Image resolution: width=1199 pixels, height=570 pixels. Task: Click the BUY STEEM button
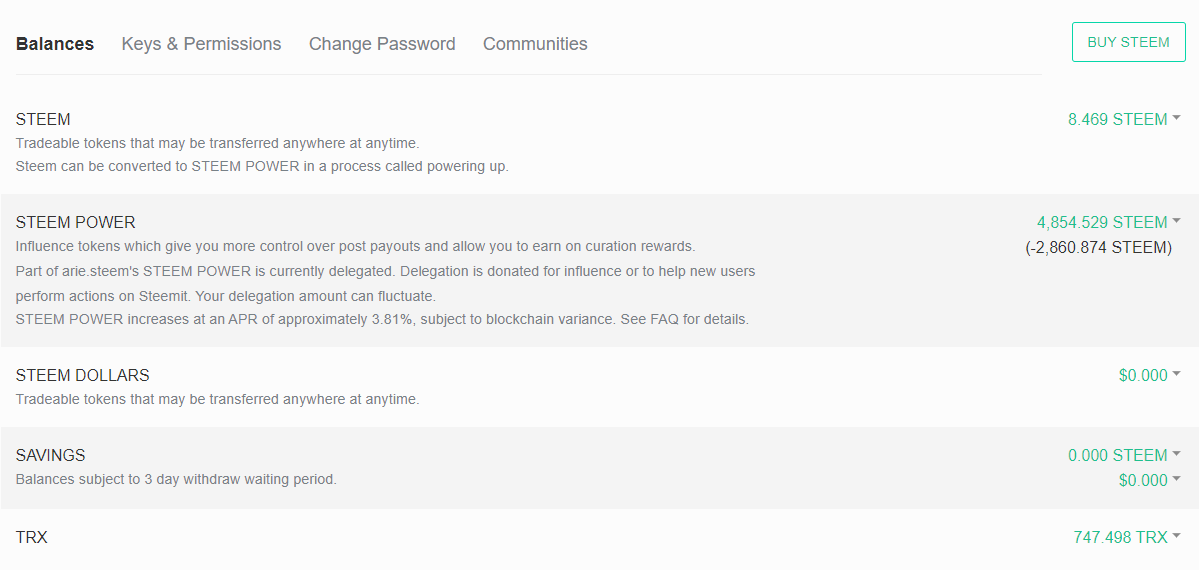point(1129,42)
